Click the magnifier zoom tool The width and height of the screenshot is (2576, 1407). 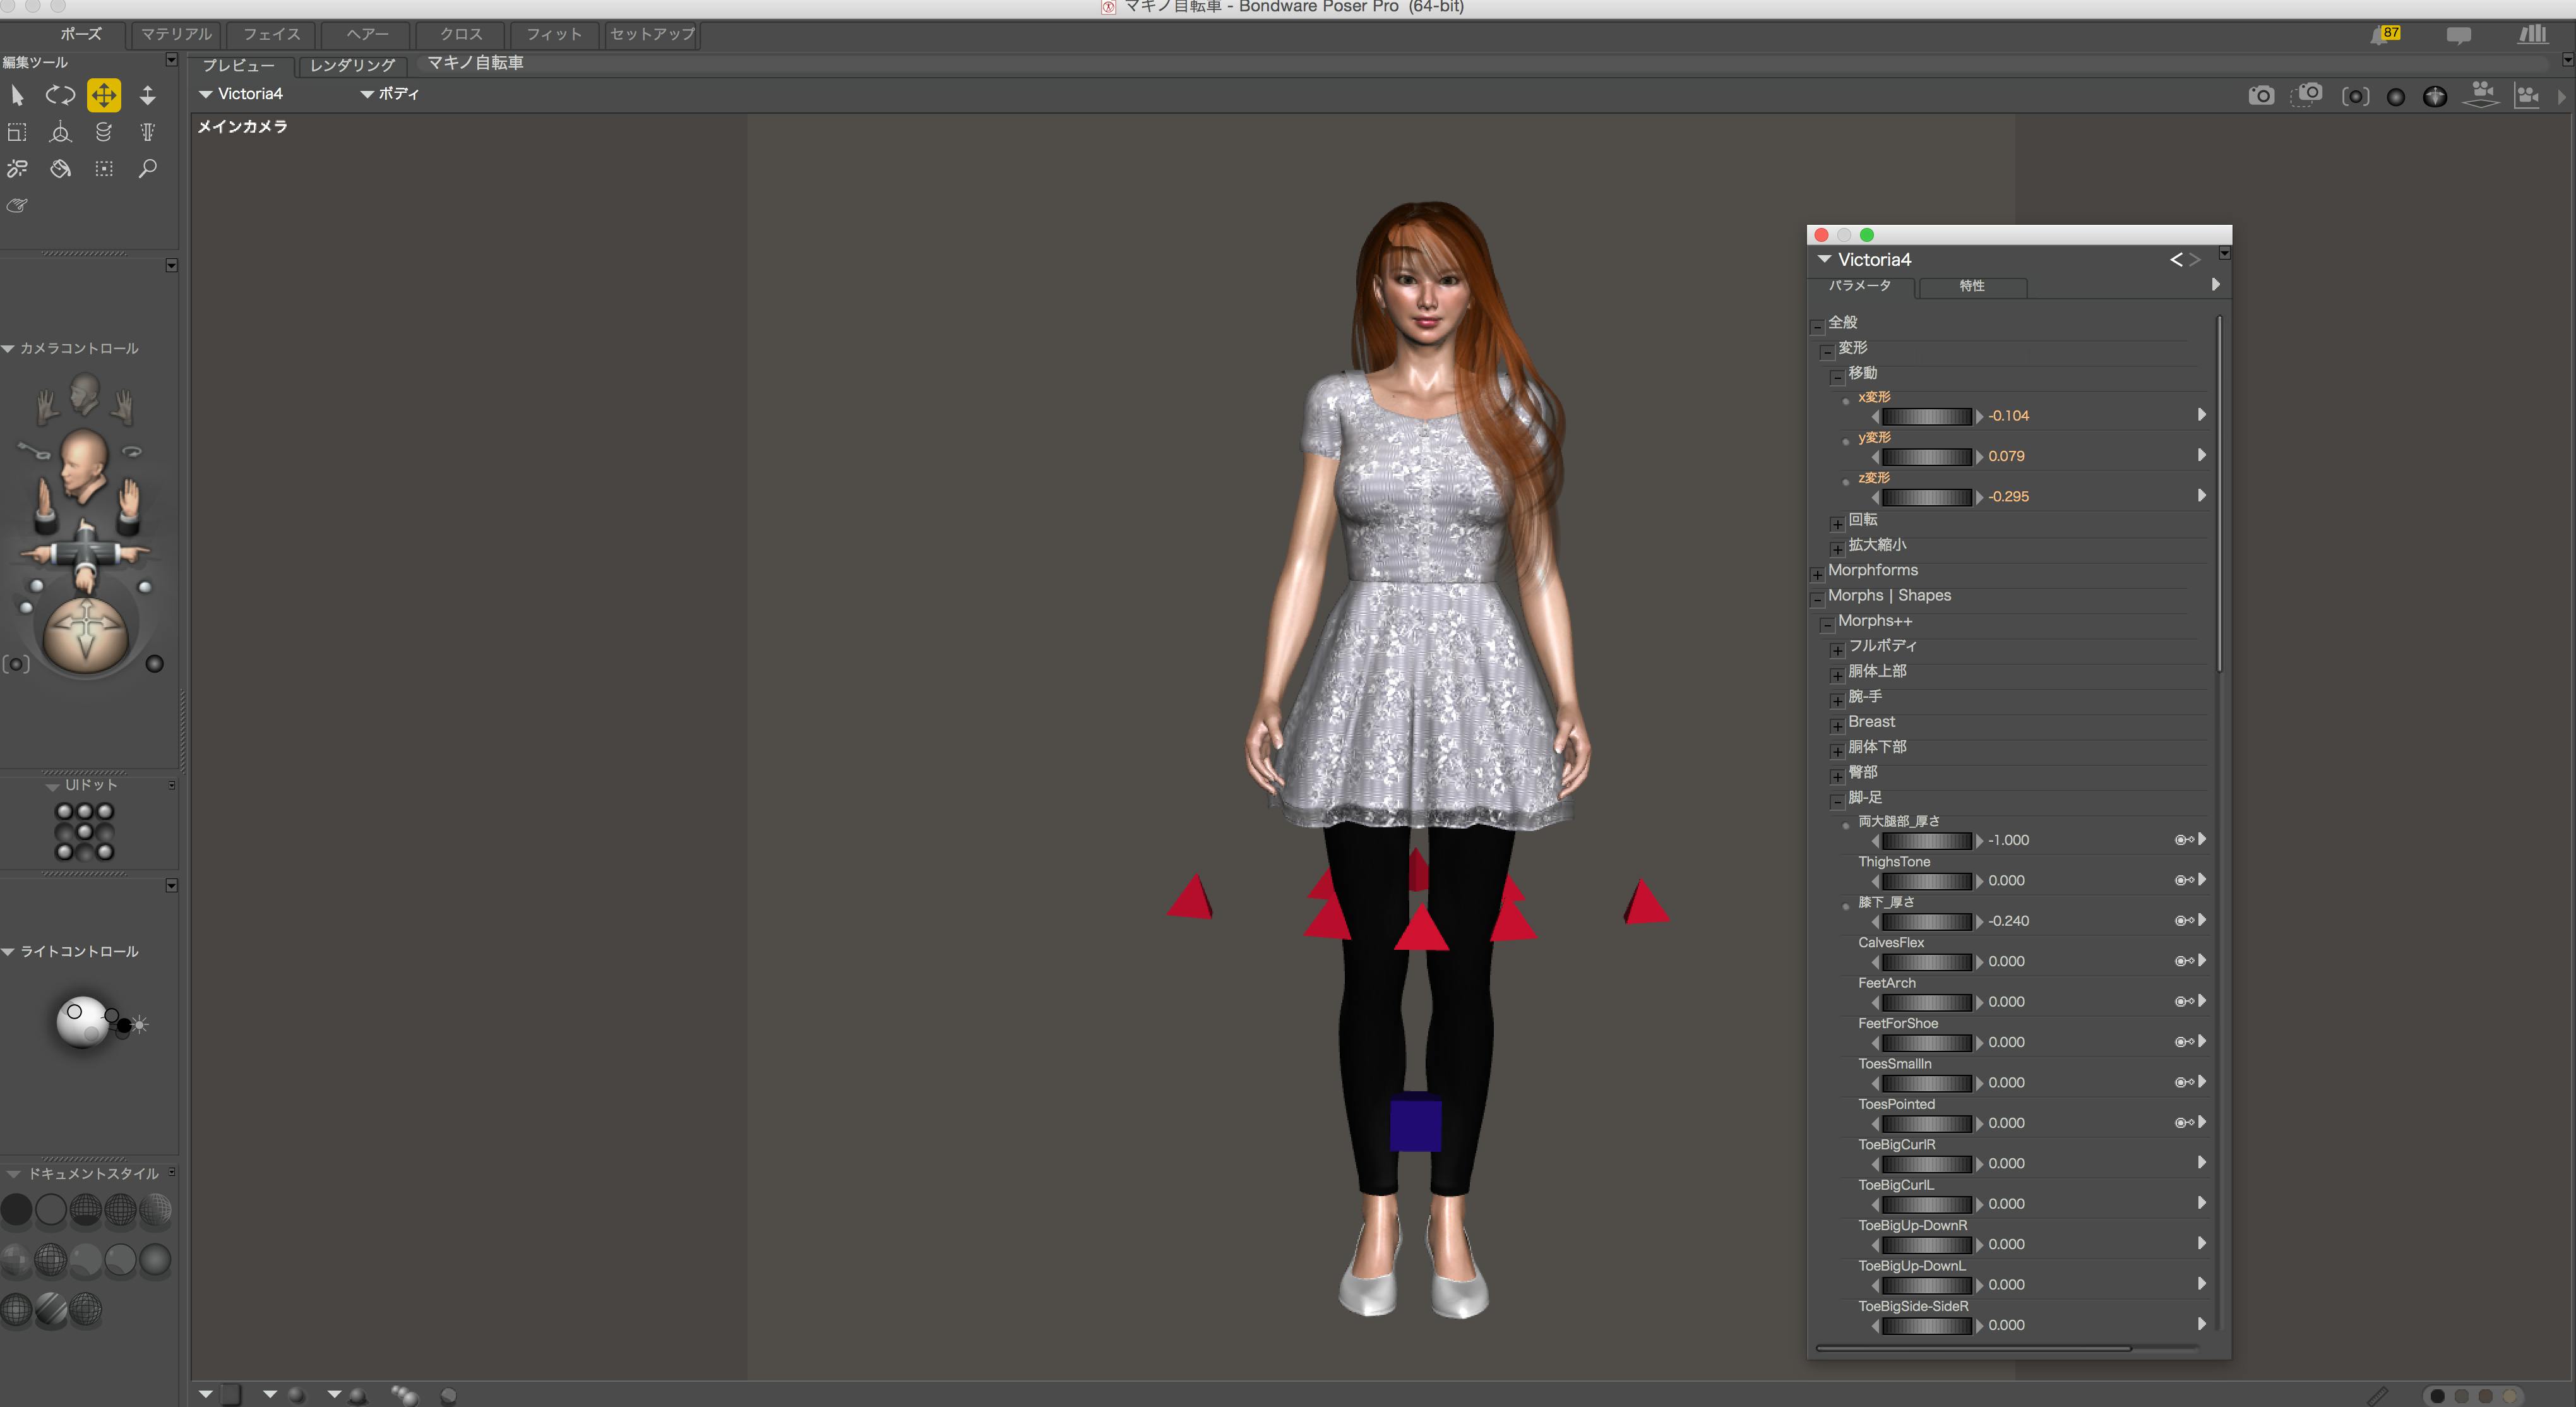147,169
